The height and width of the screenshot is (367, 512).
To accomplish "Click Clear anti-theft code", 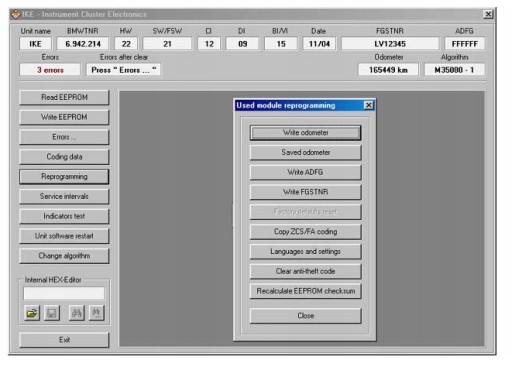I will [x=306, y=271].
